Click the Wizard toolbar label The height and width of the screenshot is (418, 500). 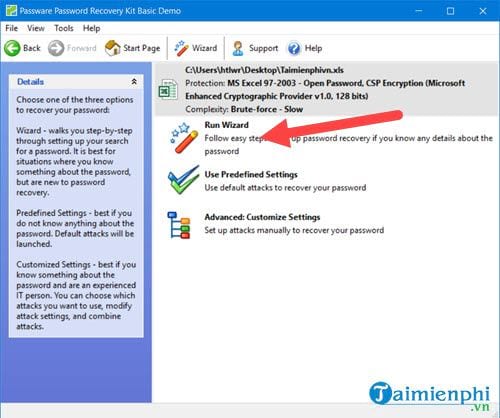pos(204,48)
